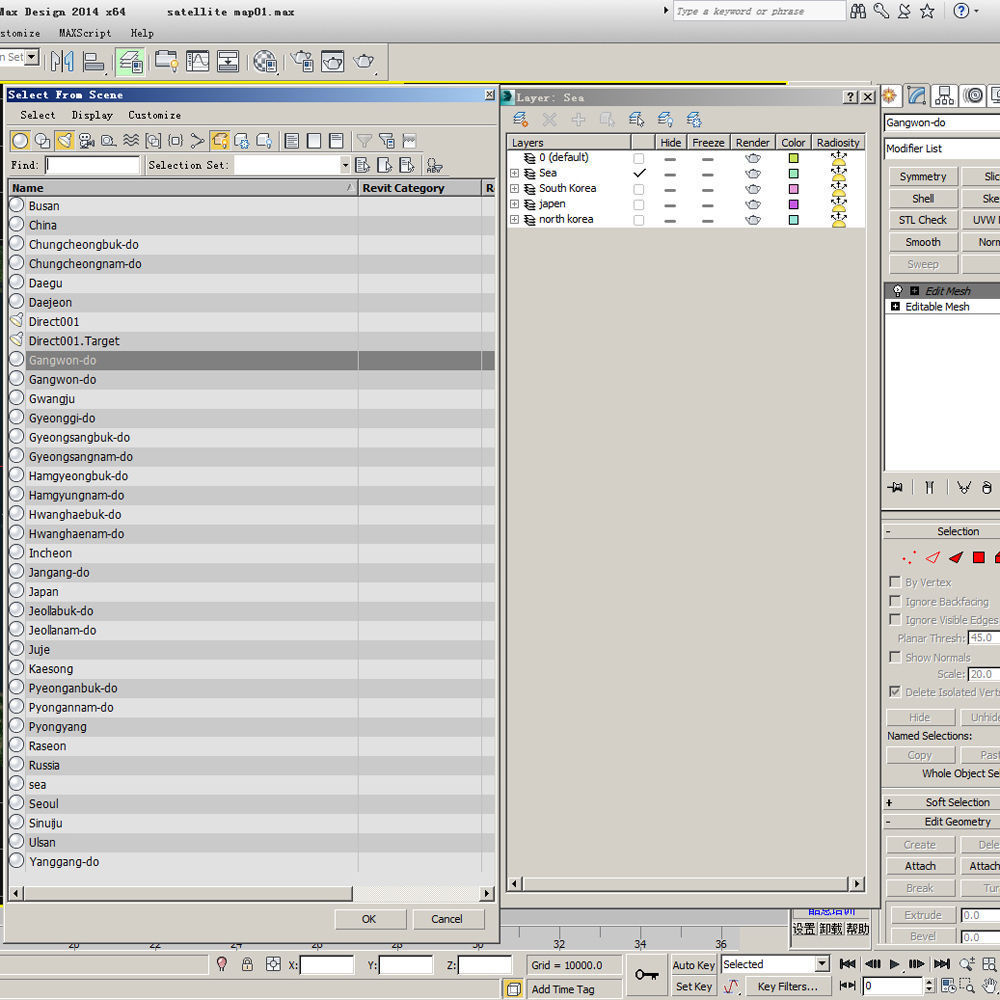Click the Find input field
This screenshot has width=1000, height=1000.
tap(92, 165)
